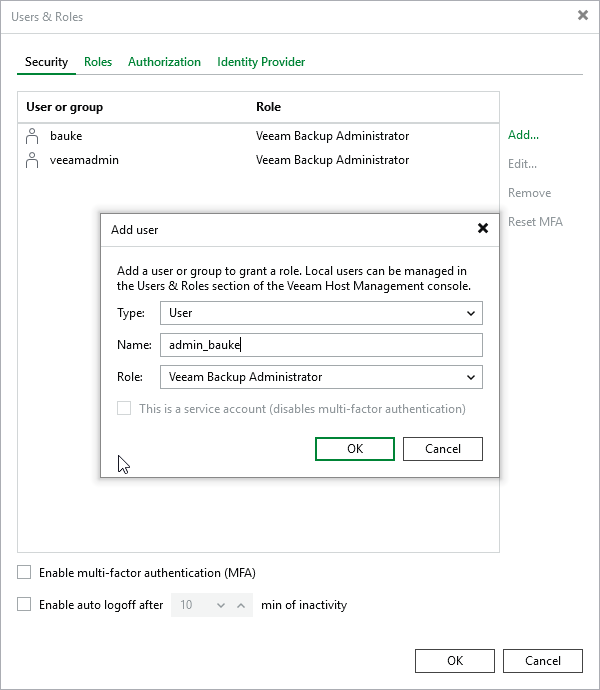Click the user icon next to veeamadmin
Image resolution: width=600 pixels, height=690 pixels.
pos(32,160)
